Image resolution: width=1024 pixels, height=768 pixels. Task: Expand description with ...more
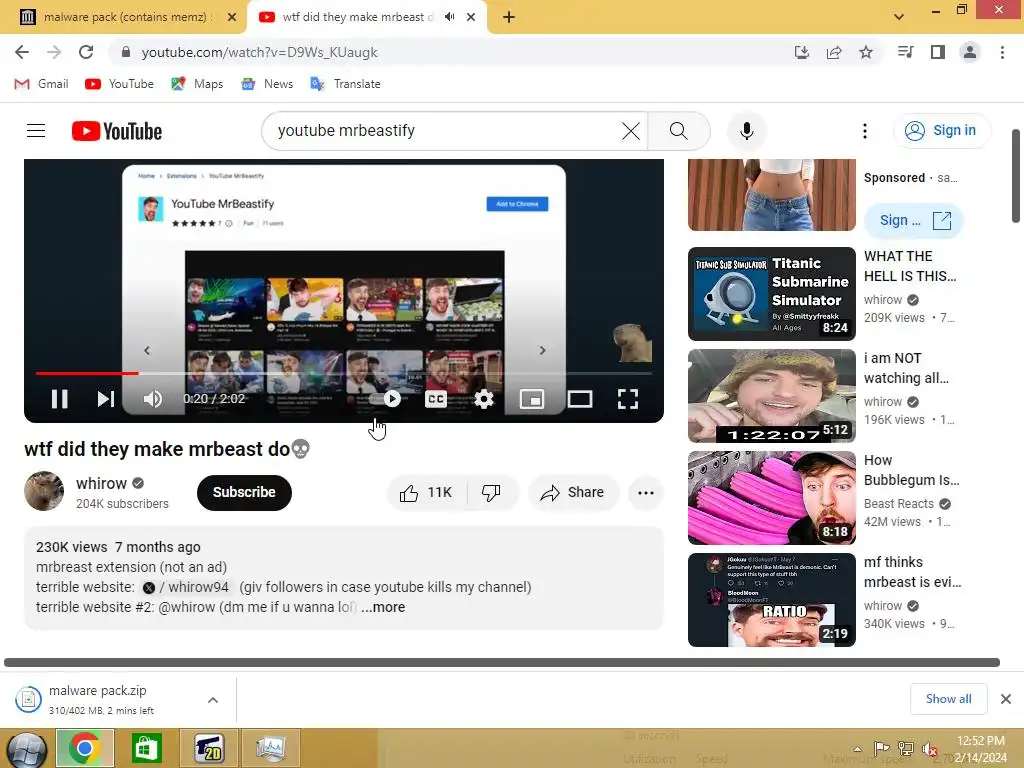click(383, 607)
